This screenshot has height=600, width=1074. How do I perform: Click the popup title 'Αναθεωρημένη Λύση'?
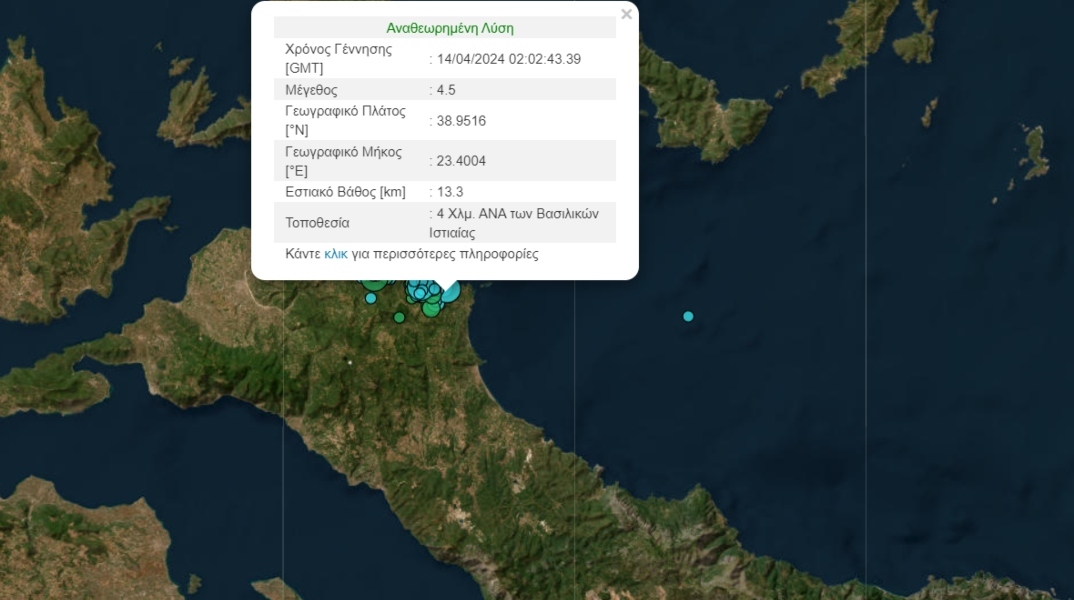pos(450,28)
